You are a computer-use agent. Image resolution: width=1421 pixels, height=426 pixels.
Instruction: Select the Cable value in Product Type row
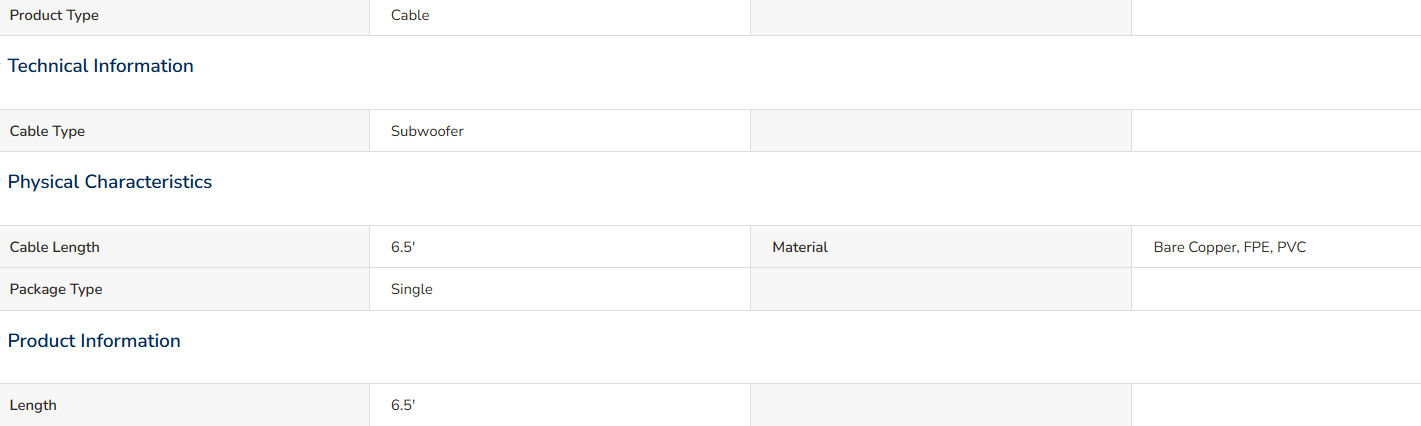point(410,16)
